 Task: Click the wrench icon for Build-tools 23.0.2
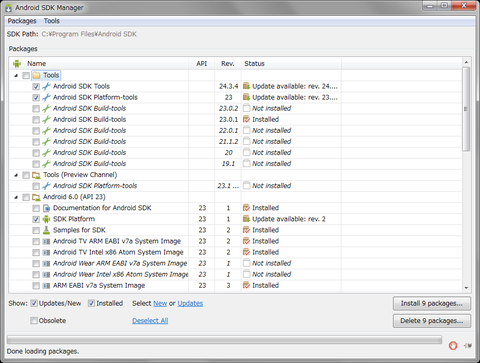click(x=46, y=108)
